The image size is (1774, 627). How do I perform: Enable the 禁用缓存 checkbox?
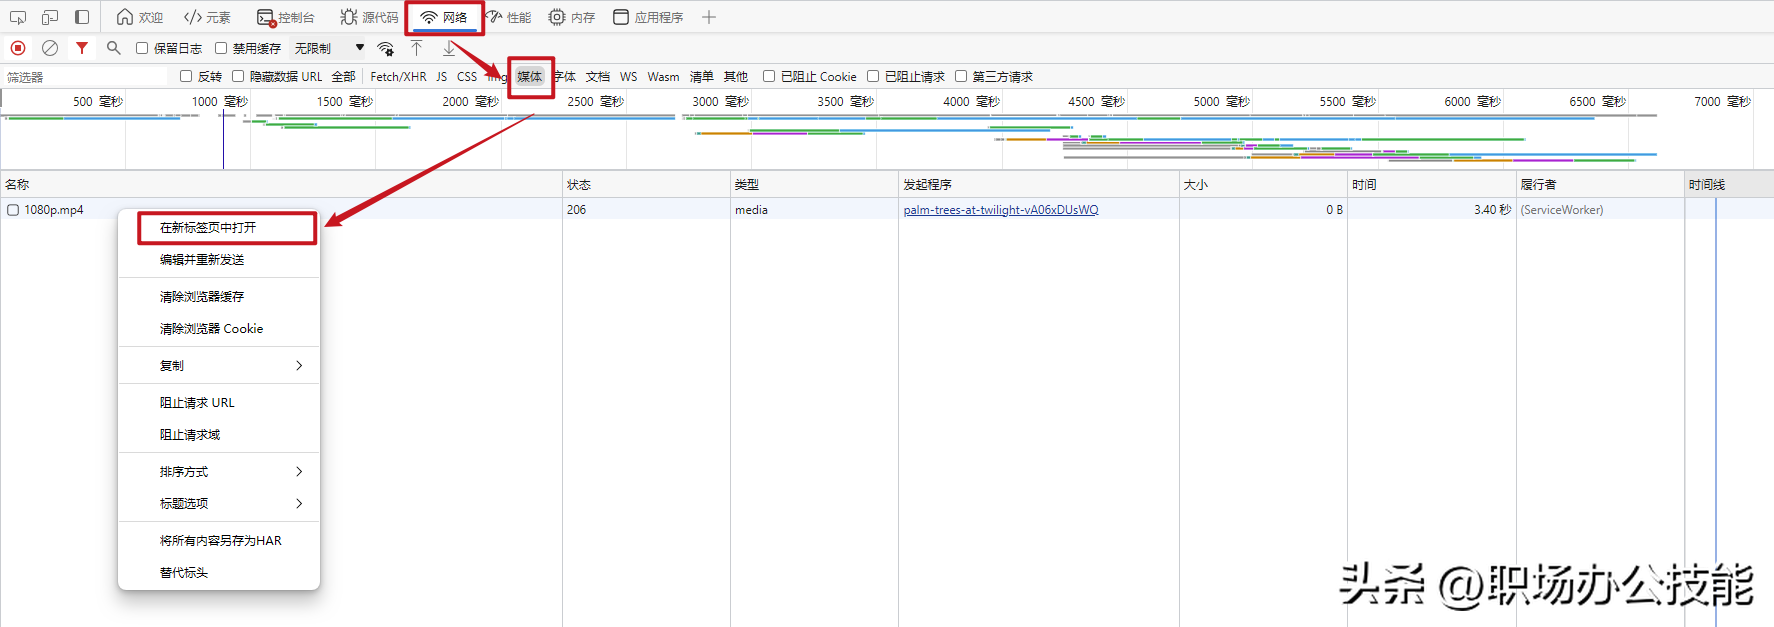[x=221, y=48]
